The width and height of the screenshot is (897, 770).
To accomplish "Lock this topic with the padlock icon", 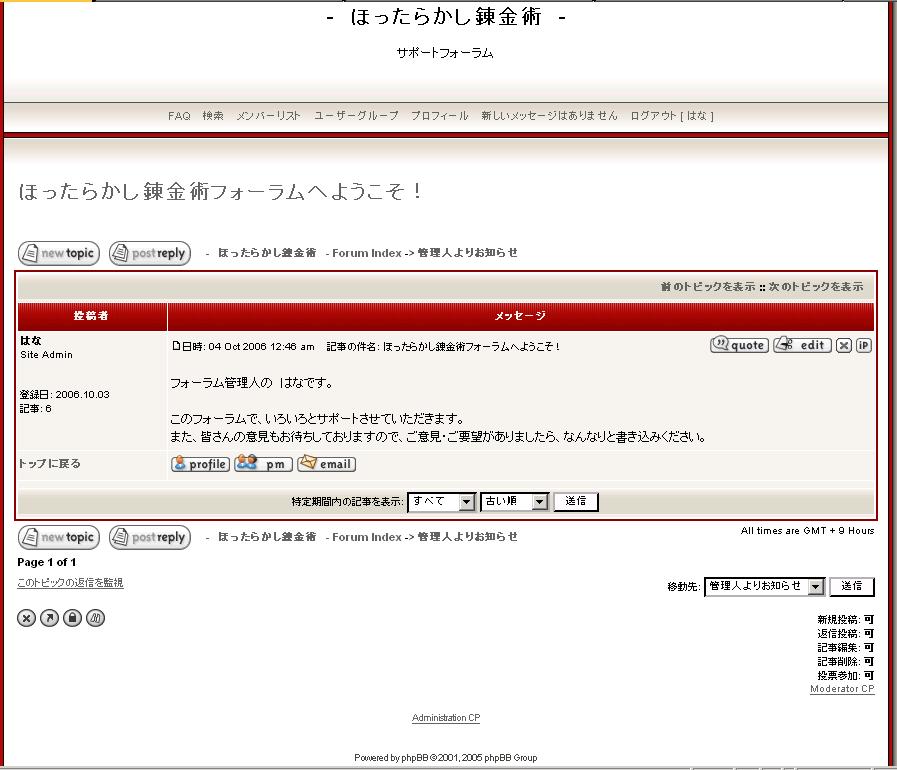I will click(72, 618).
